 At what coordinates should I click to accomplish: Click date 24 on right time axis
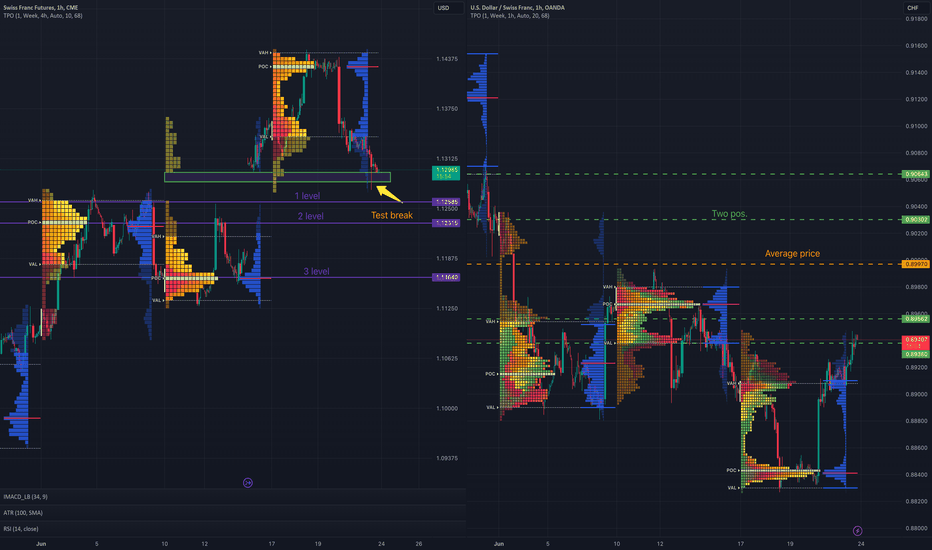[861, 543]
